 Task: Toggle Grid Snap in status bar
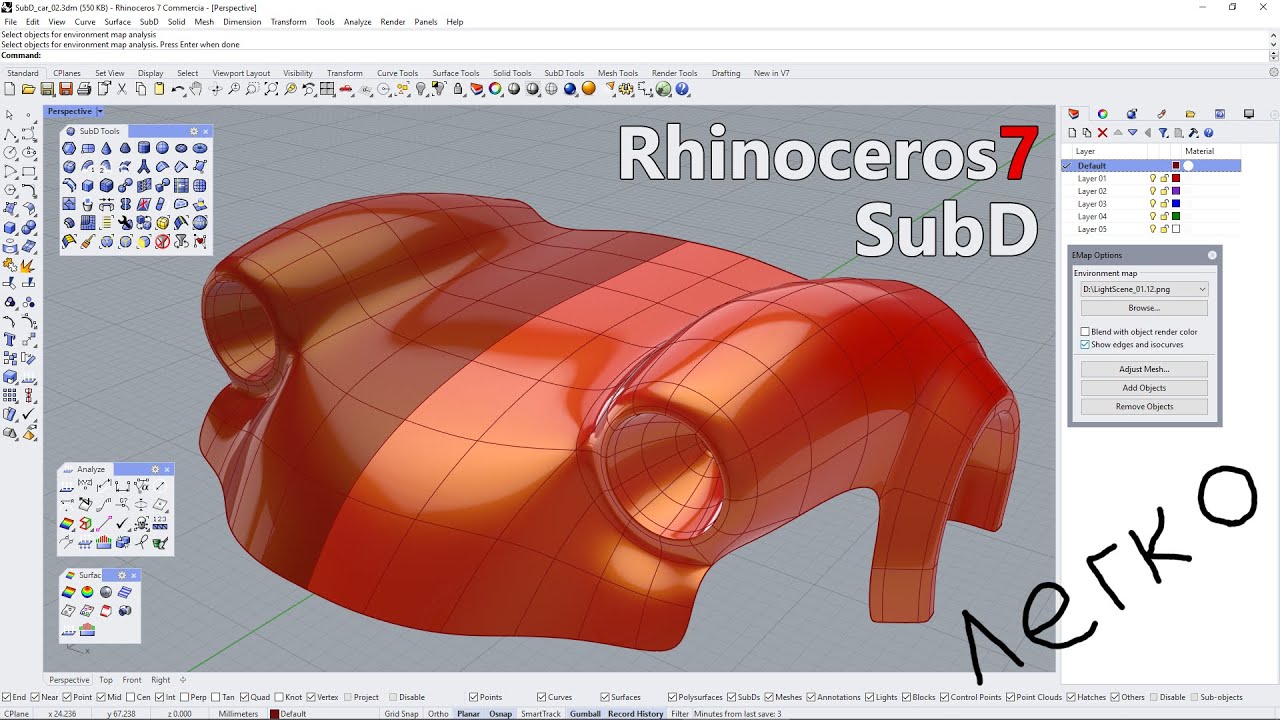pos(401,714)
